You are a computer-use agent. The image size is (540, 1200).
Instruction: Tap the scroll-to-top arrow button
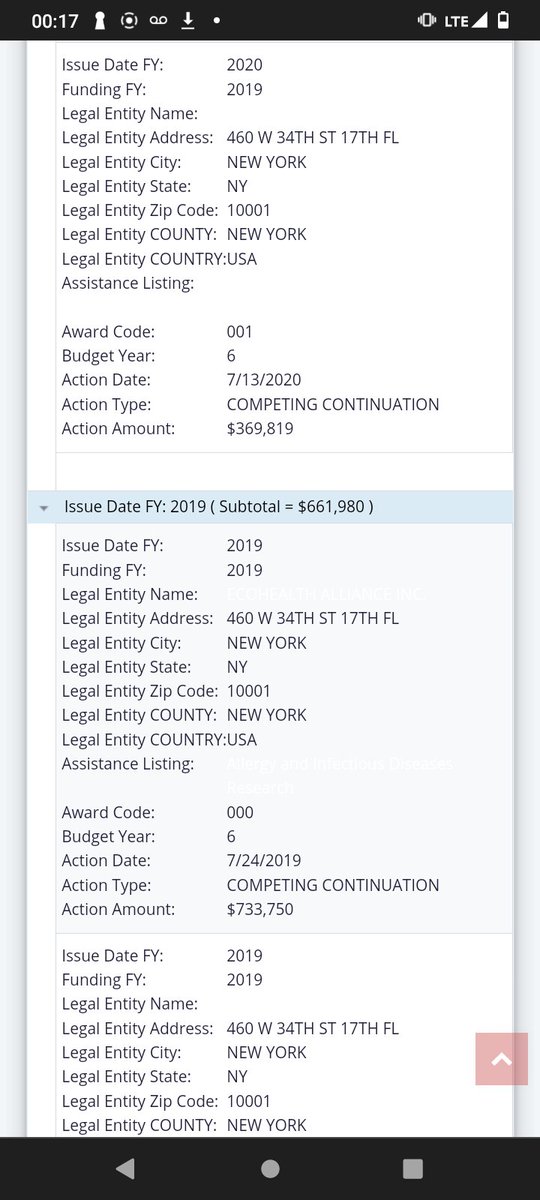(502, 1059)
